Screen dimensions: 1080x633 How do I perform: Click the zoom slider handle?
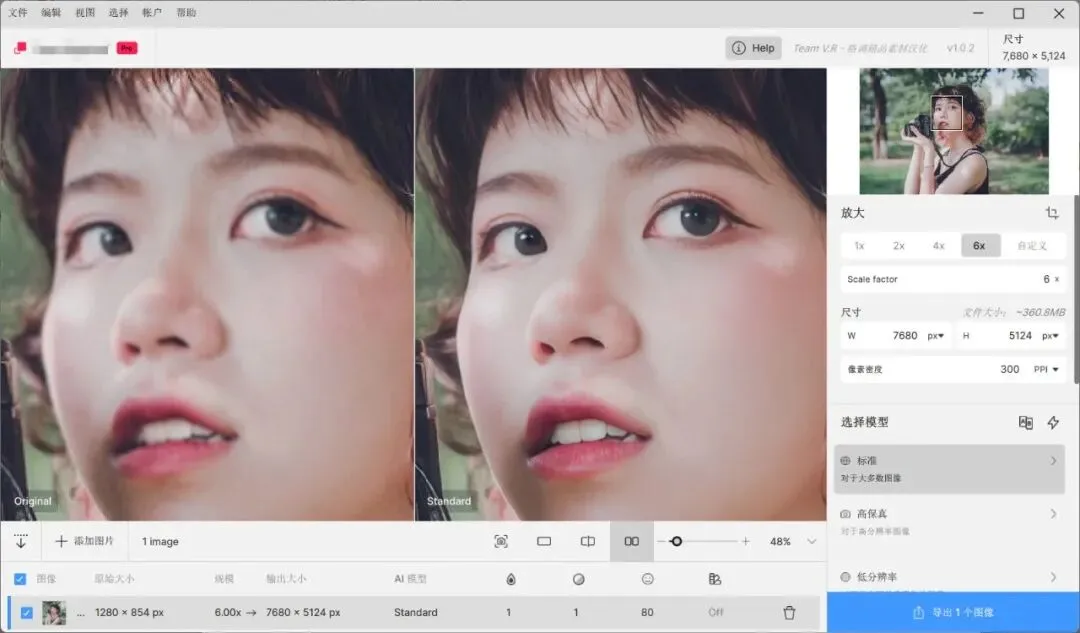point(676,541)
